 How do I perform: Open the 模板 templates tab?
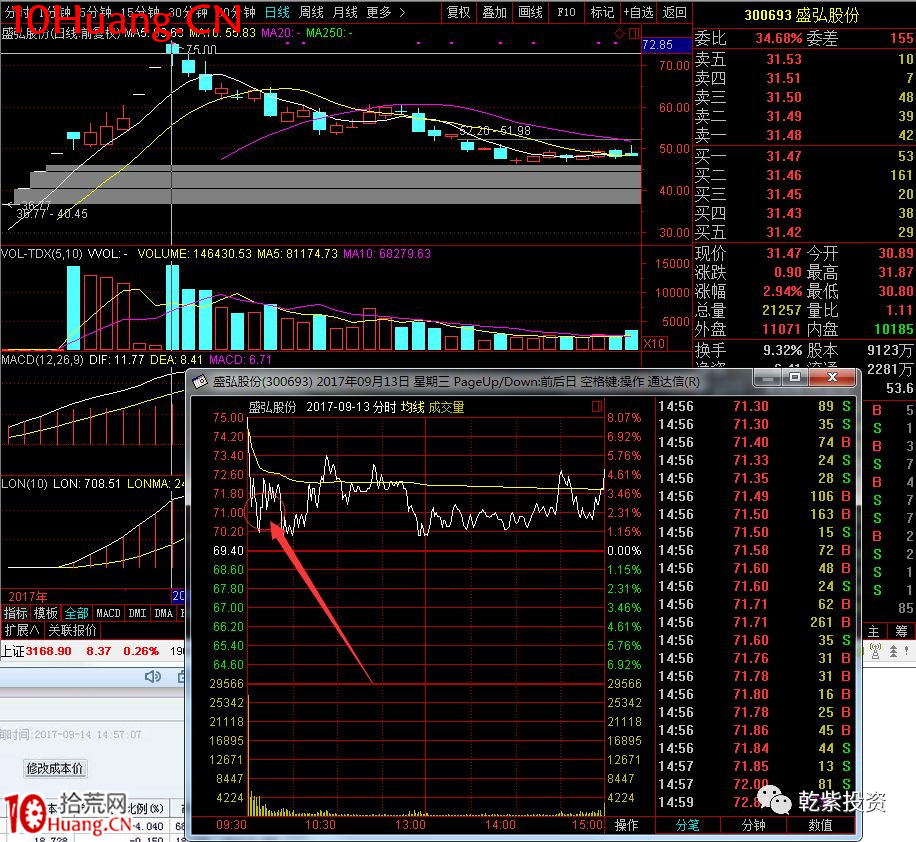point(46,613)
